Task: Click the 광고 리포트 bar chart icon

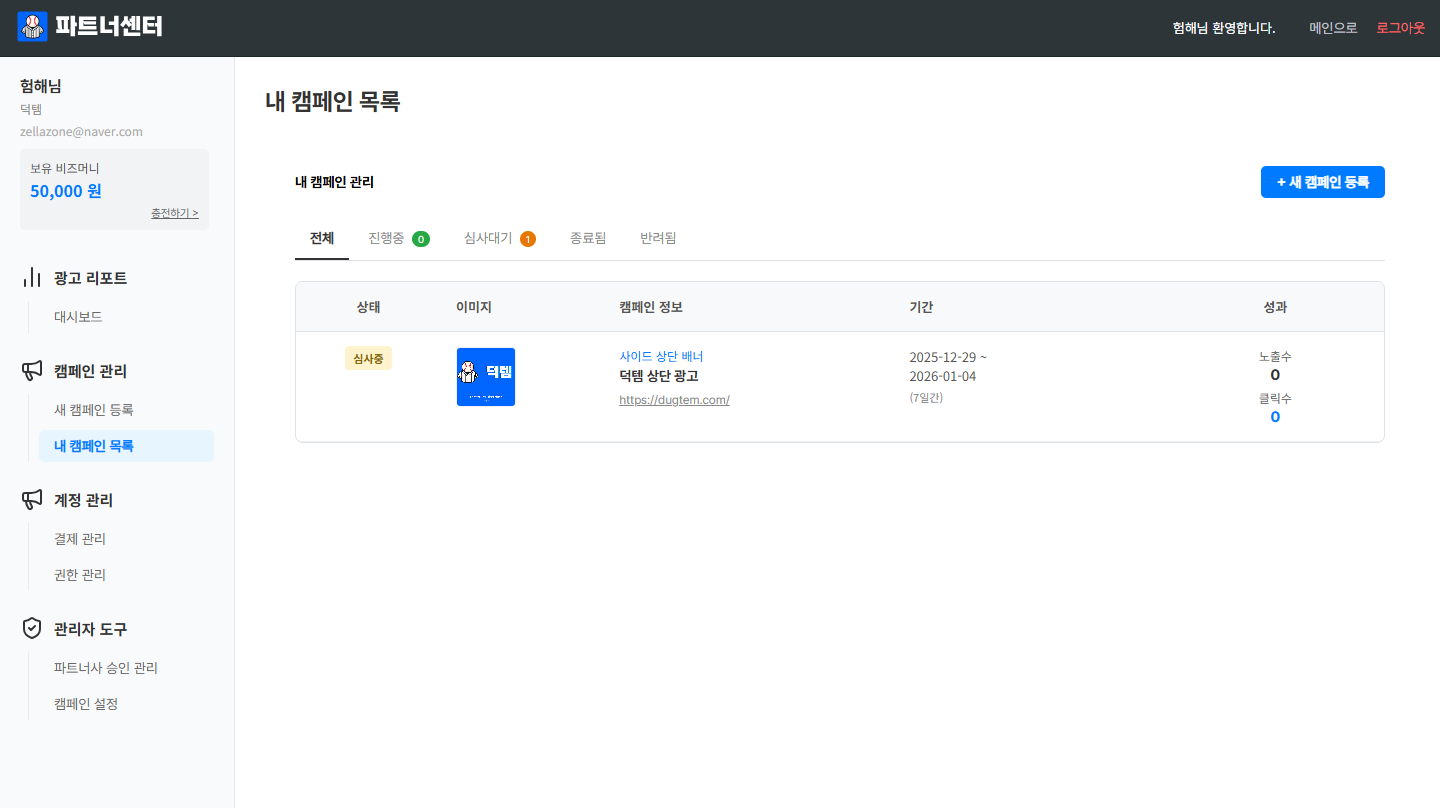Action: [x=32, y=278]
